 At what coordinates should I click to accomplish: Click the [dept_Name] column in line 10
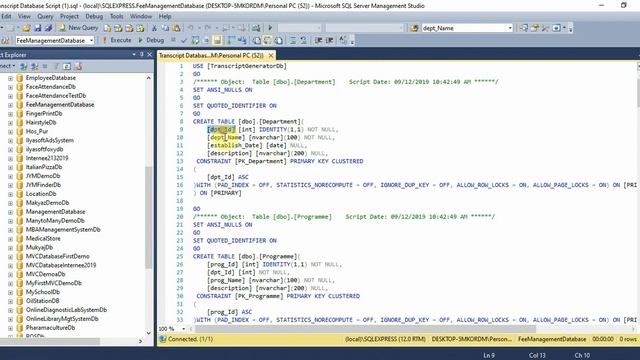click(x=226, y=138)
